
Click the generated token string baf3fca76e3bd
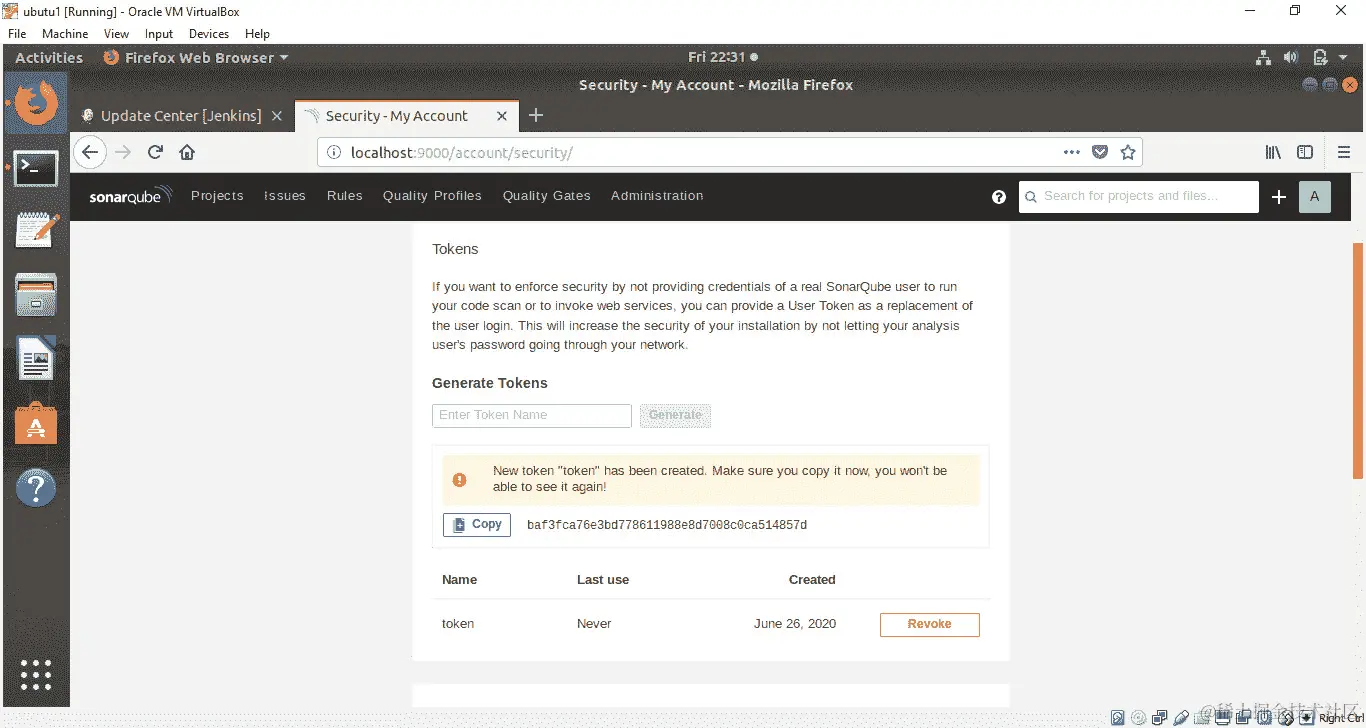(x=667, y=525)
